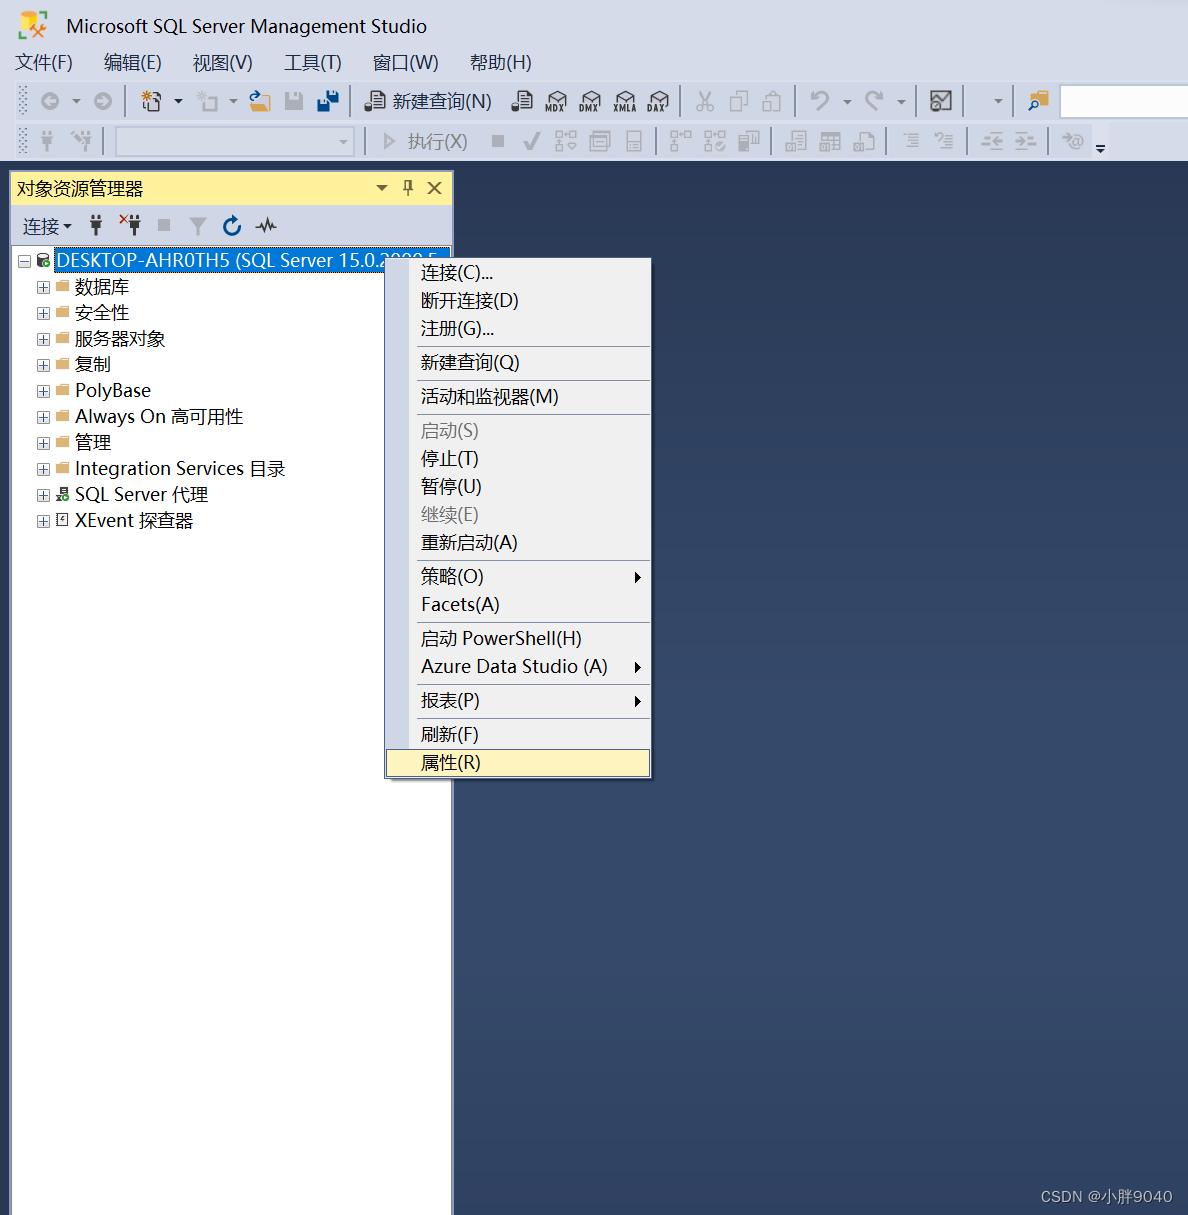This screenshot has width=1188, height=1215.
Task: Click the XEvent 探查器 icon
Action: click(x=62, y=520)
